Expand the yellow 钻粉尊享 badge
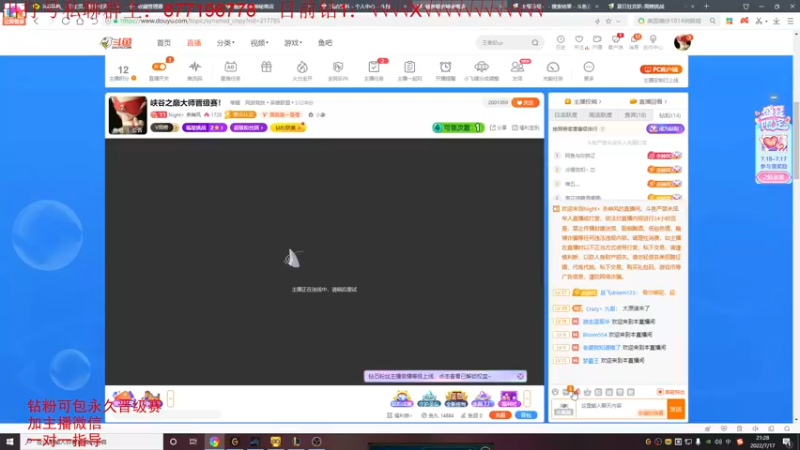The height and width of the screenshot is (450, 800). pyautogui.click(x=288, y=128)
